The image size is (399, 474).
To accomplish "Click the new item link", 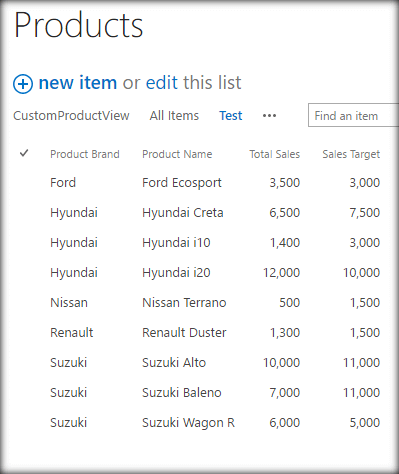I will (x=78, y=83).
